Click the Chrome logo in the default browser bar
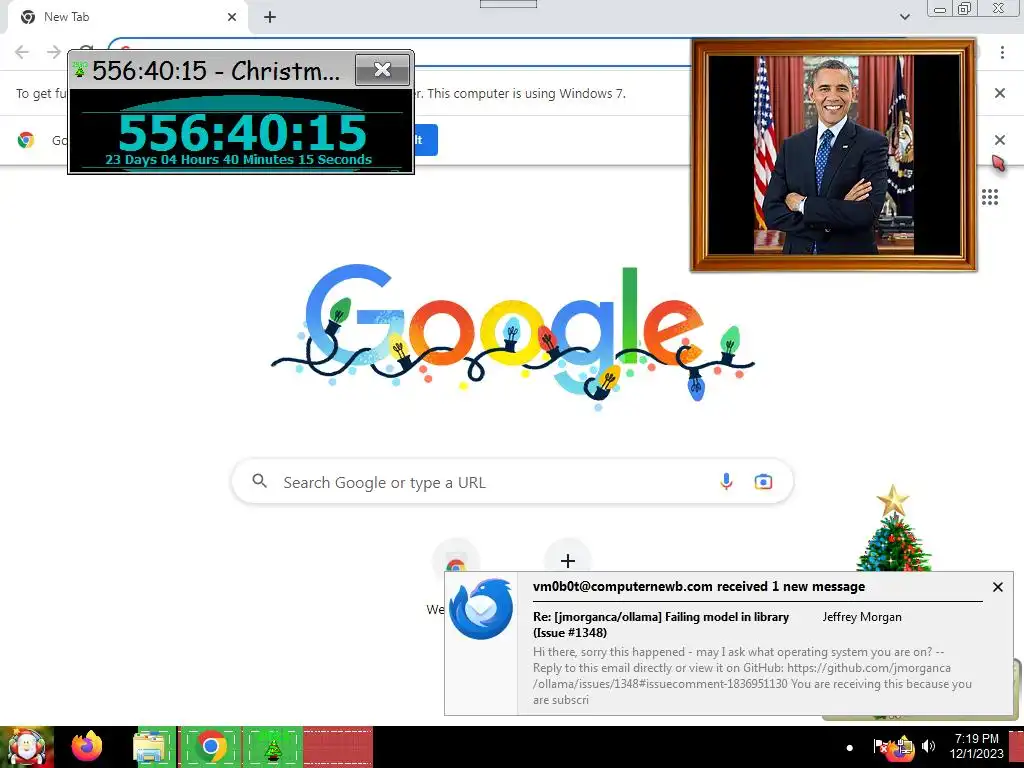The height and width of the screenshot is (768, 1024). click(x=26, y=140)
